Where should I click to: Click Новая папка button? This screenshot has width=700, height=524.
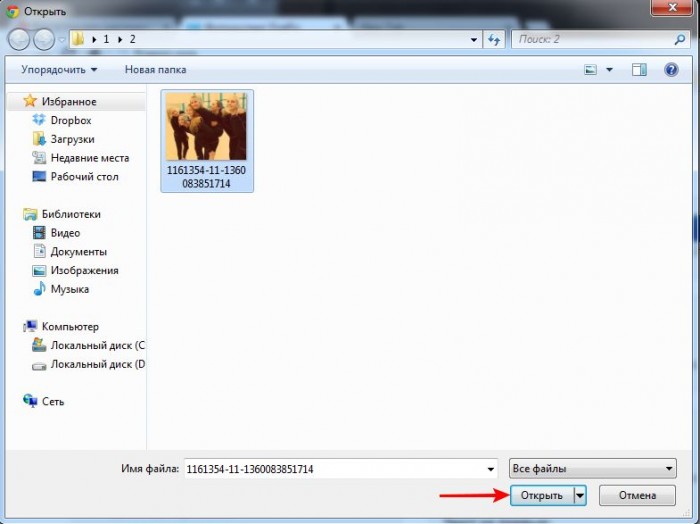[x=155, y=70]
